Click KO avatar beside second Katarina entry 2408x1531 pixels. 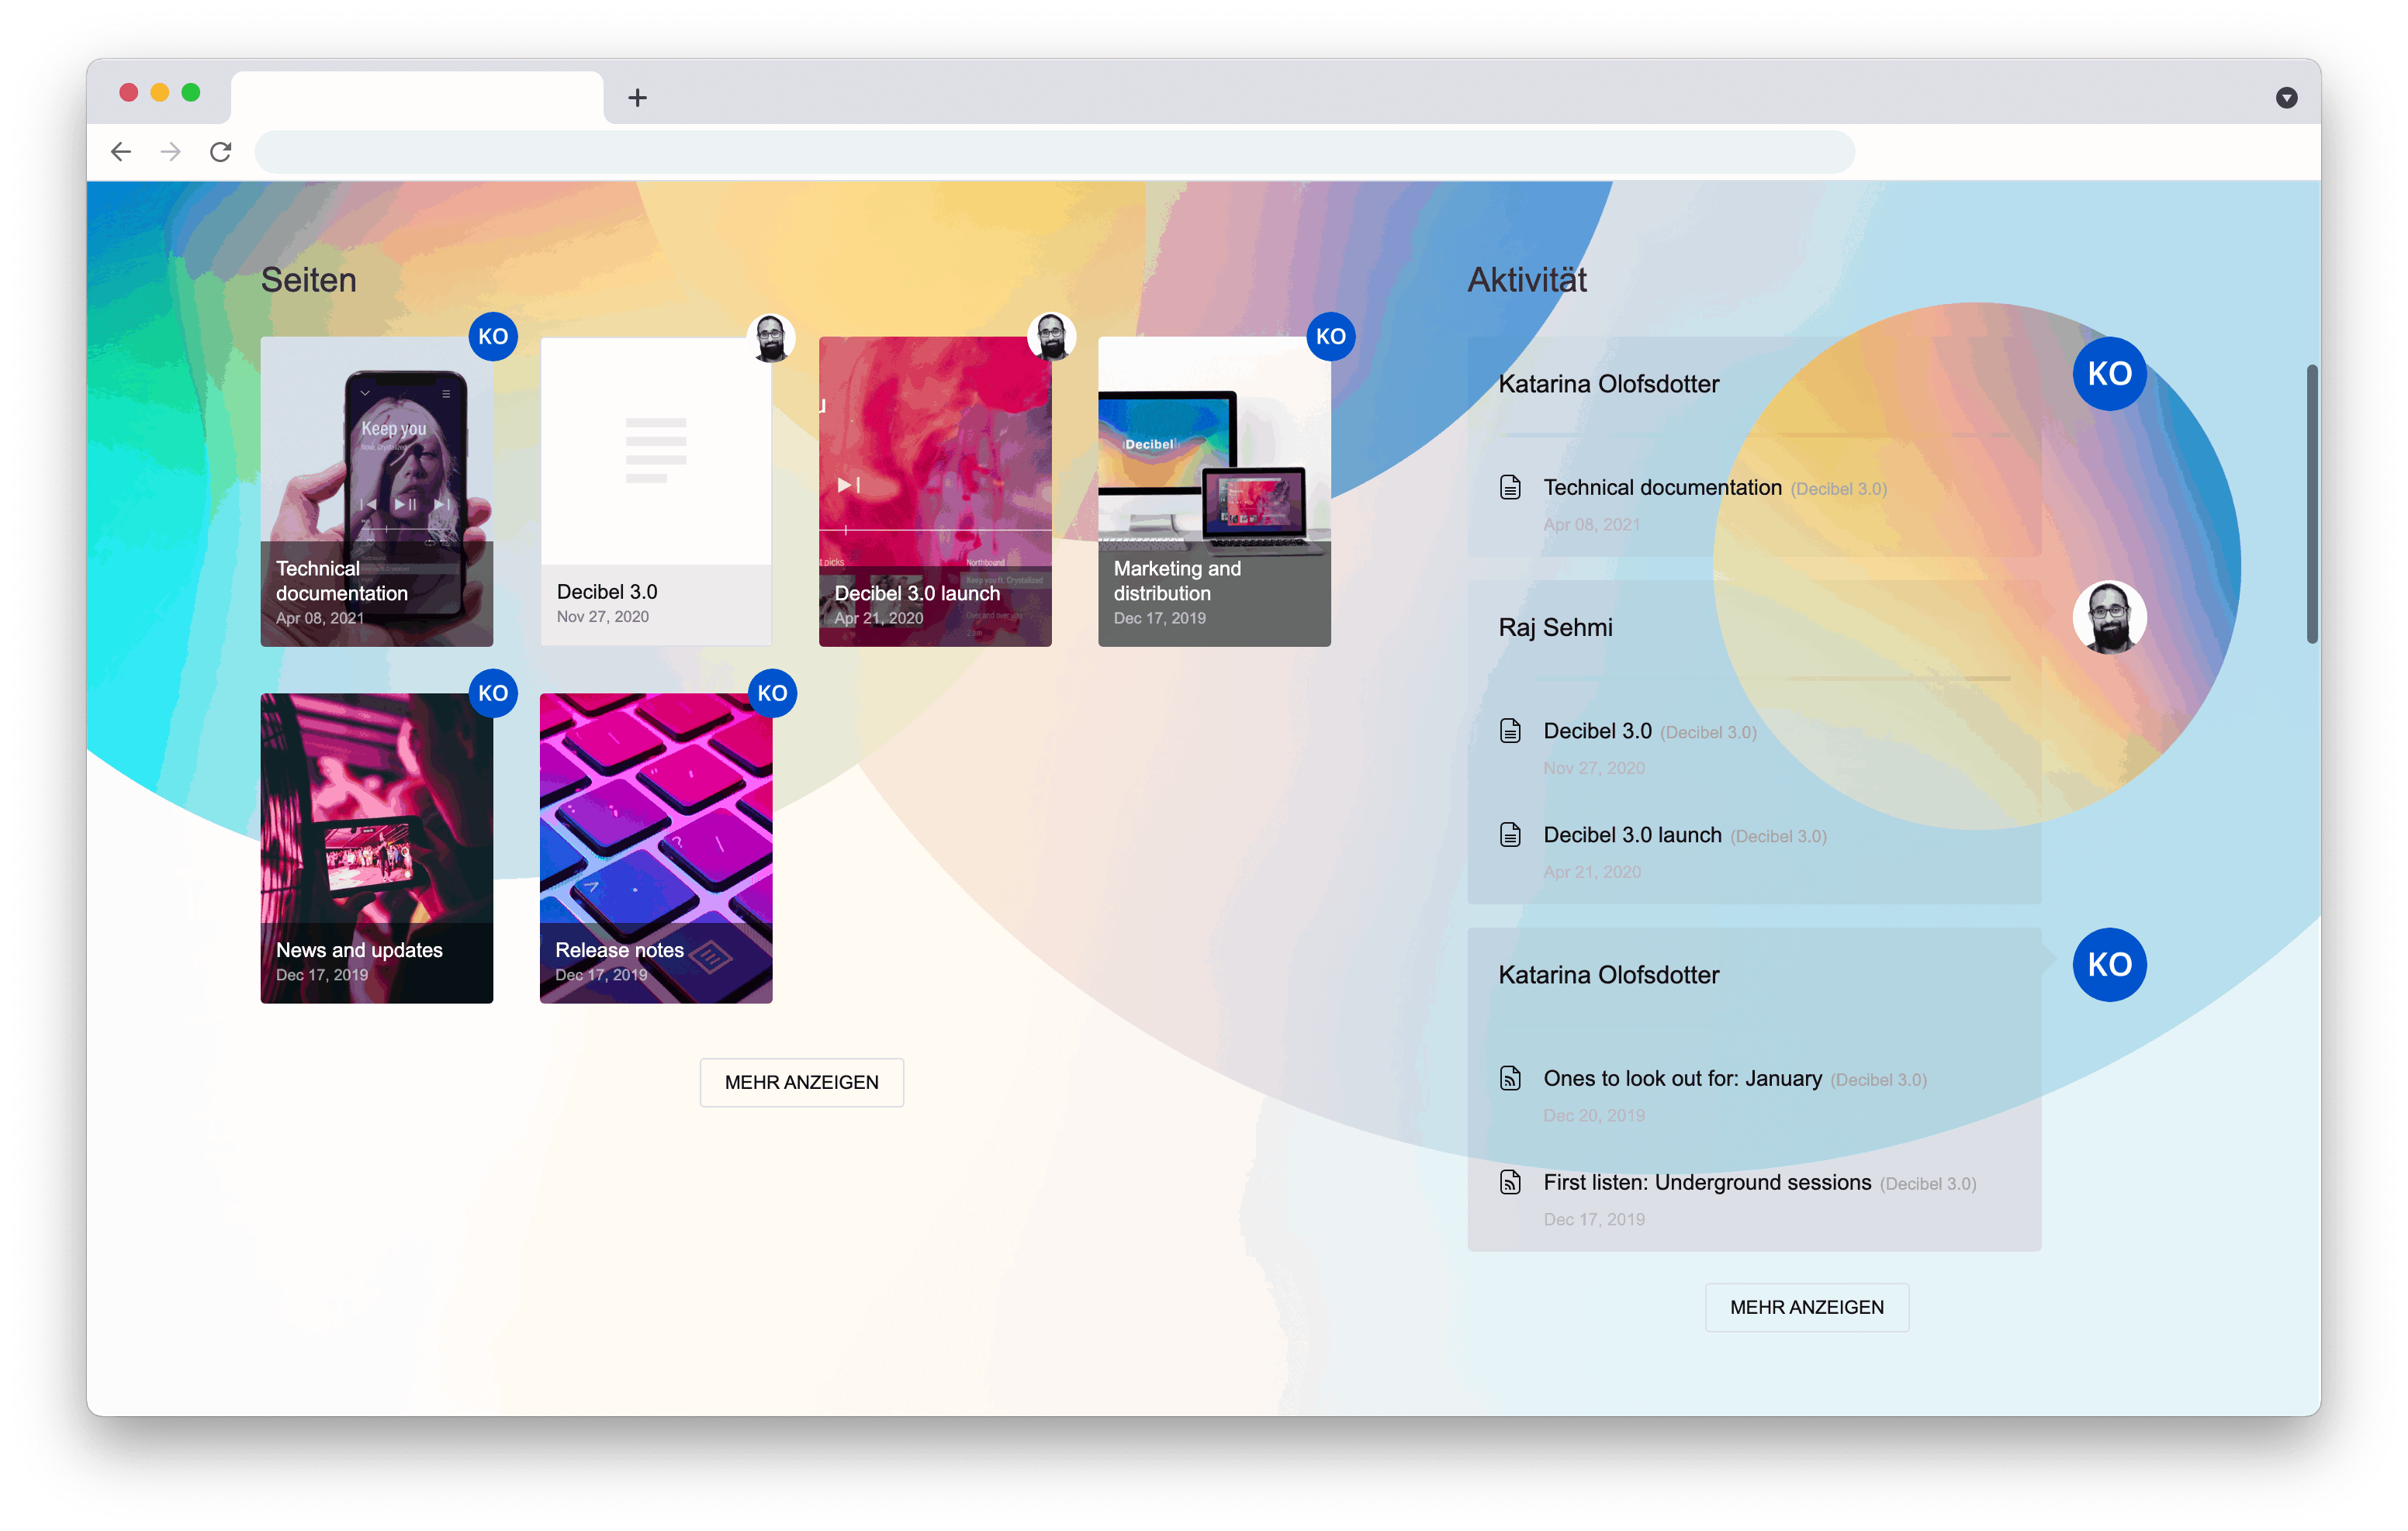(2109, 965)
